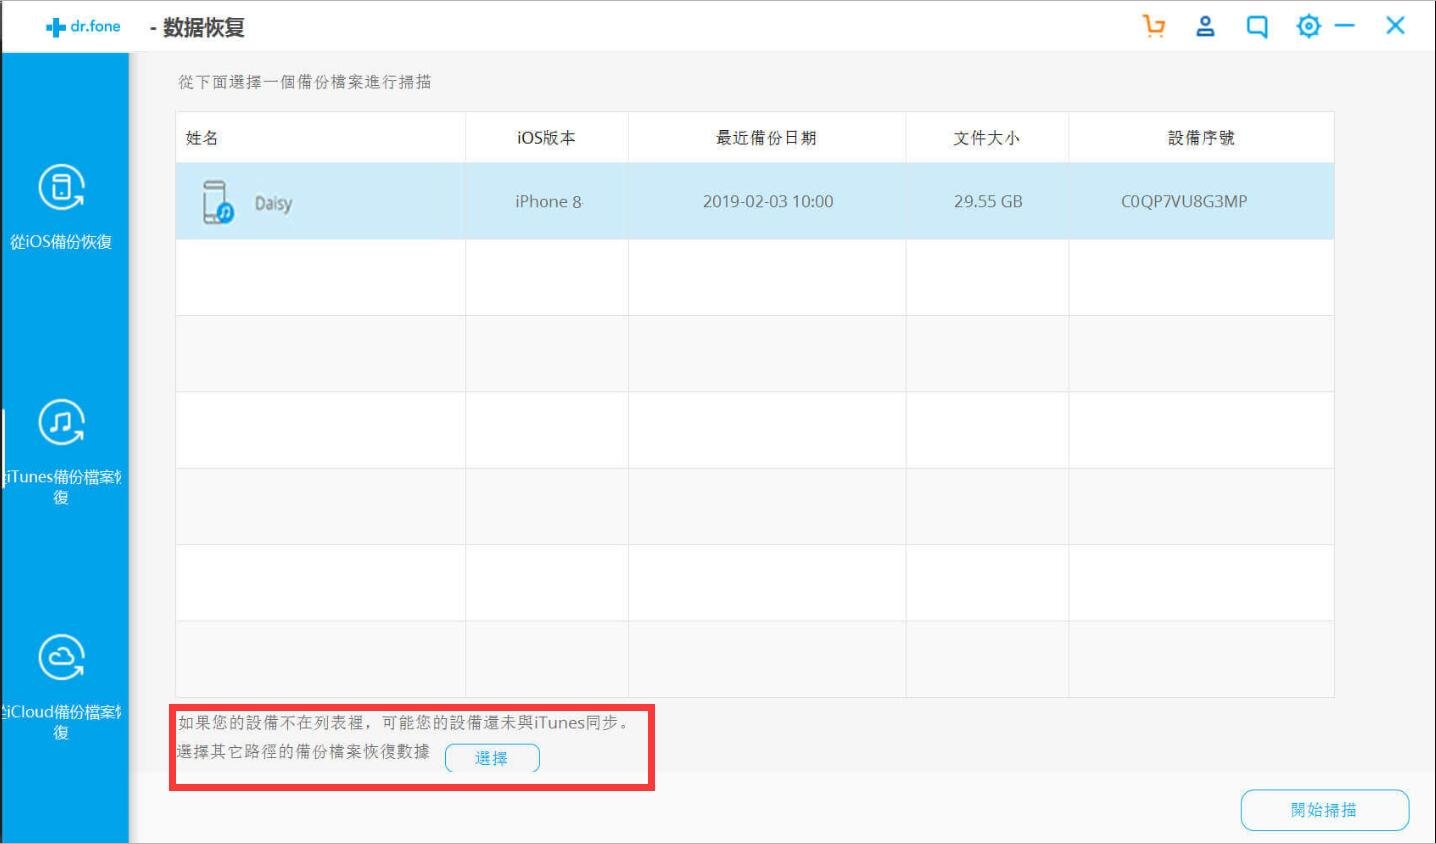Open the feedback chat icon
Screen dimensions: 1436x844
click(x=1257, y=27)
